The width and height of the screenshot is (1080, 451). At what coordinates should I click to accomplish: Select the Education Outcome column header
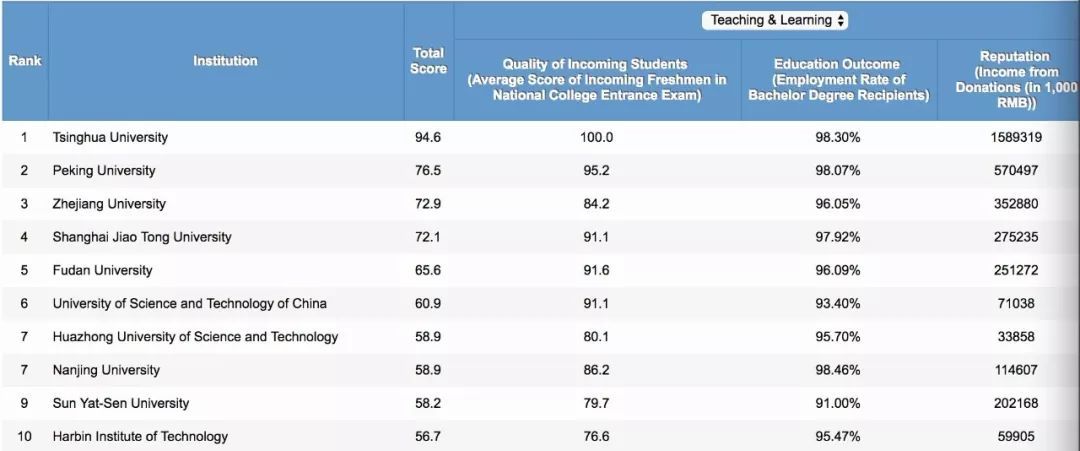(x=838, y=79)
